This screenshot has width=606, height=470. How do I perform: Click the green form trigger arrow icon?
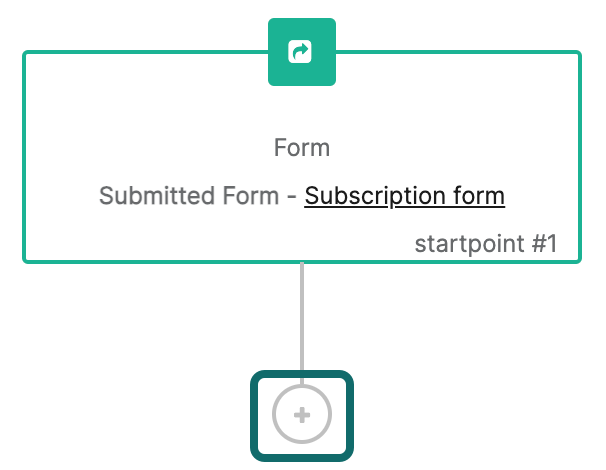coord(300,51)
